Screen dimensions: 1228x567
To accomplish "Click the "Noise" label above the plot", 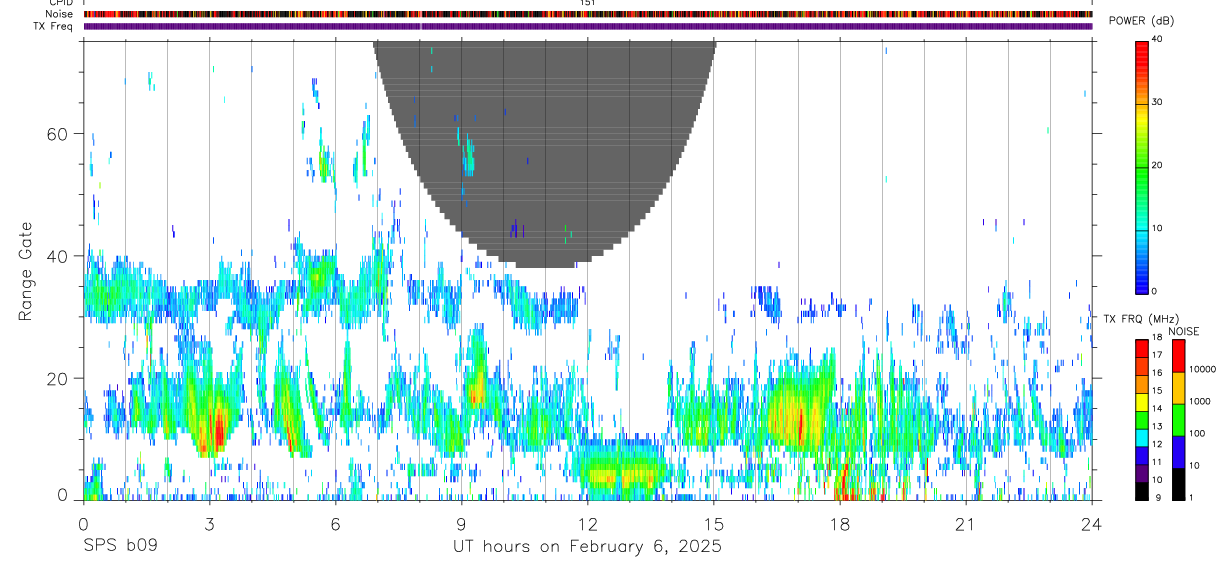I will point(60,14).
